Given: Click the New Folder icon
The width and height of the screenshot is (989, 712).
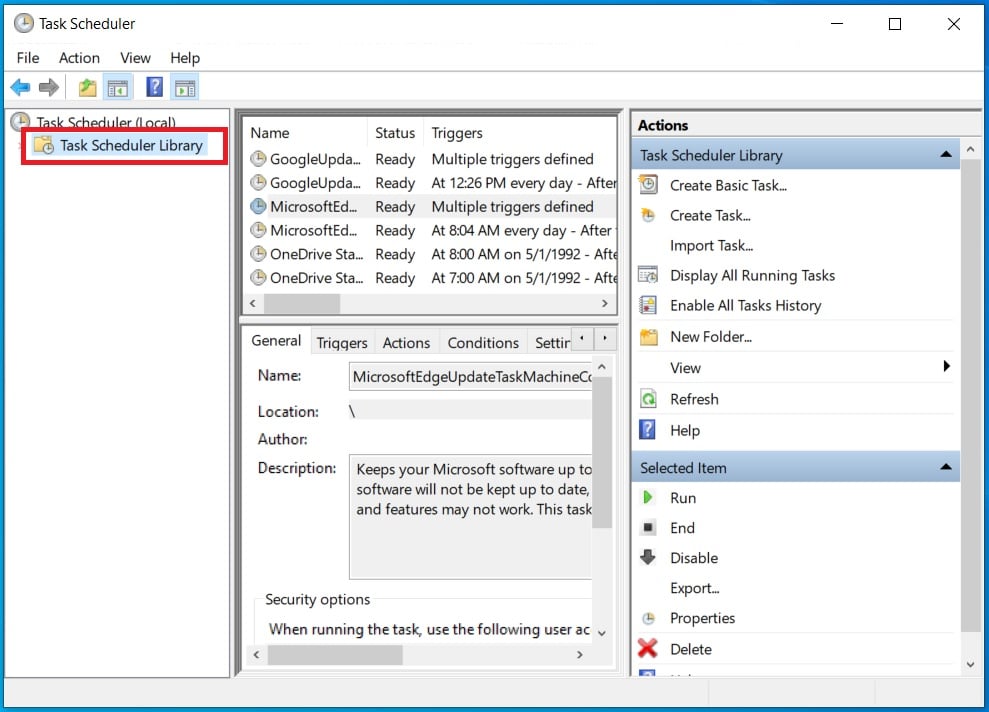Looking at the screenshot, I should click(x=648, y=337).
